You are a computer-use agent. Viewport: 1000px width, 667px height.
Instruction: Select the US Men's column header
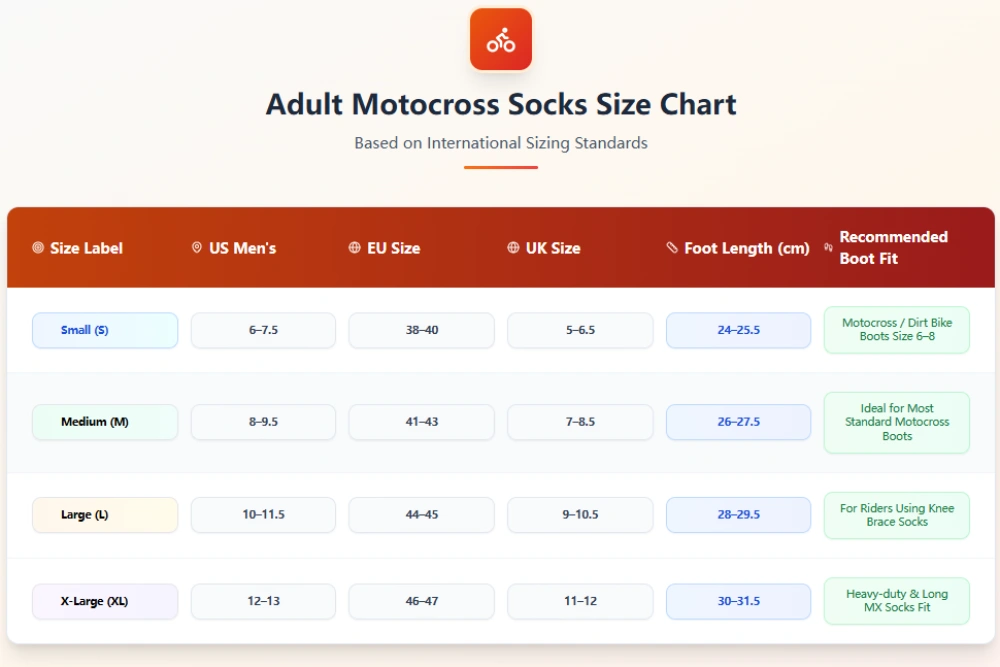pyautogui.click(x=243, y=248)
